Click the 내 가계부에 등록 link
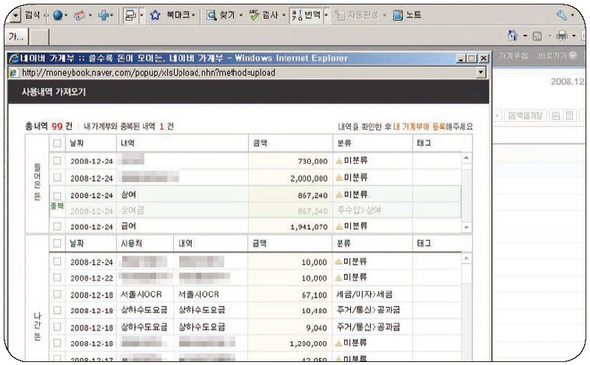590x365 pixels. (419, 126)
